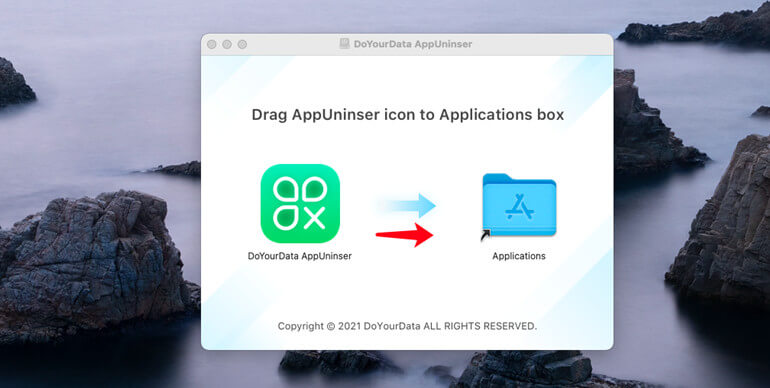Click the 'Drag AppUninser icon to Applications box' heading
This screenshot has width=770, height=388.
(x=408, y=114)
